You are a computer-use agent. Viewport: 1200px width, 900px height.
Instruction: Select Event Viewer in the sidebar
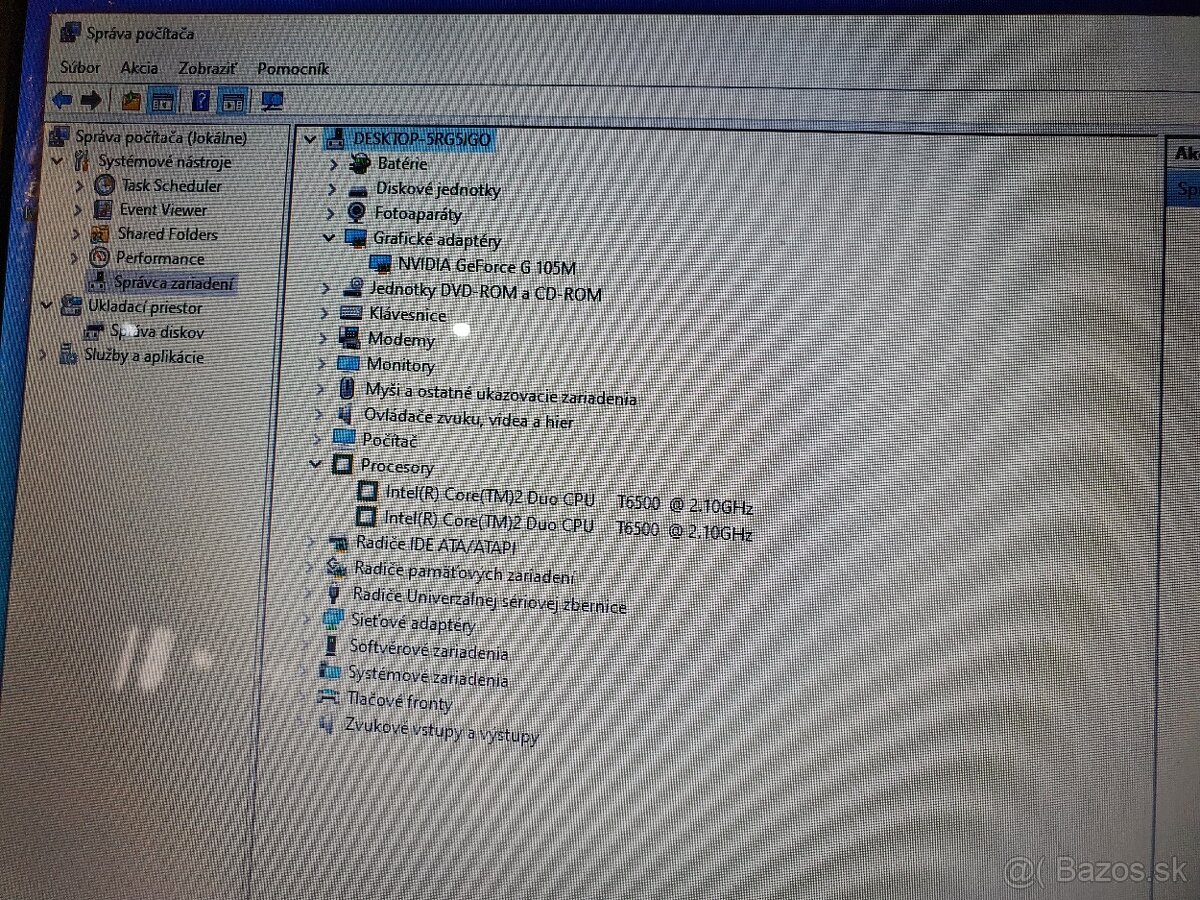(163, 210)
